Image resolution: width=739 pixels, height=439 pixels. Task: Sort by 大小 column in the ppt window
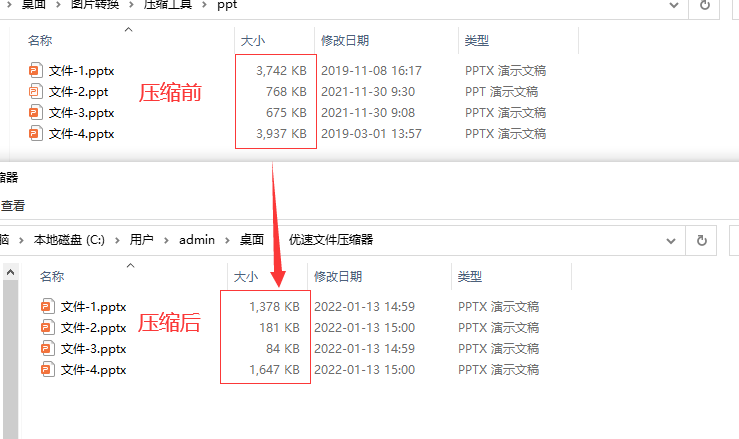(x=253, y=41)
